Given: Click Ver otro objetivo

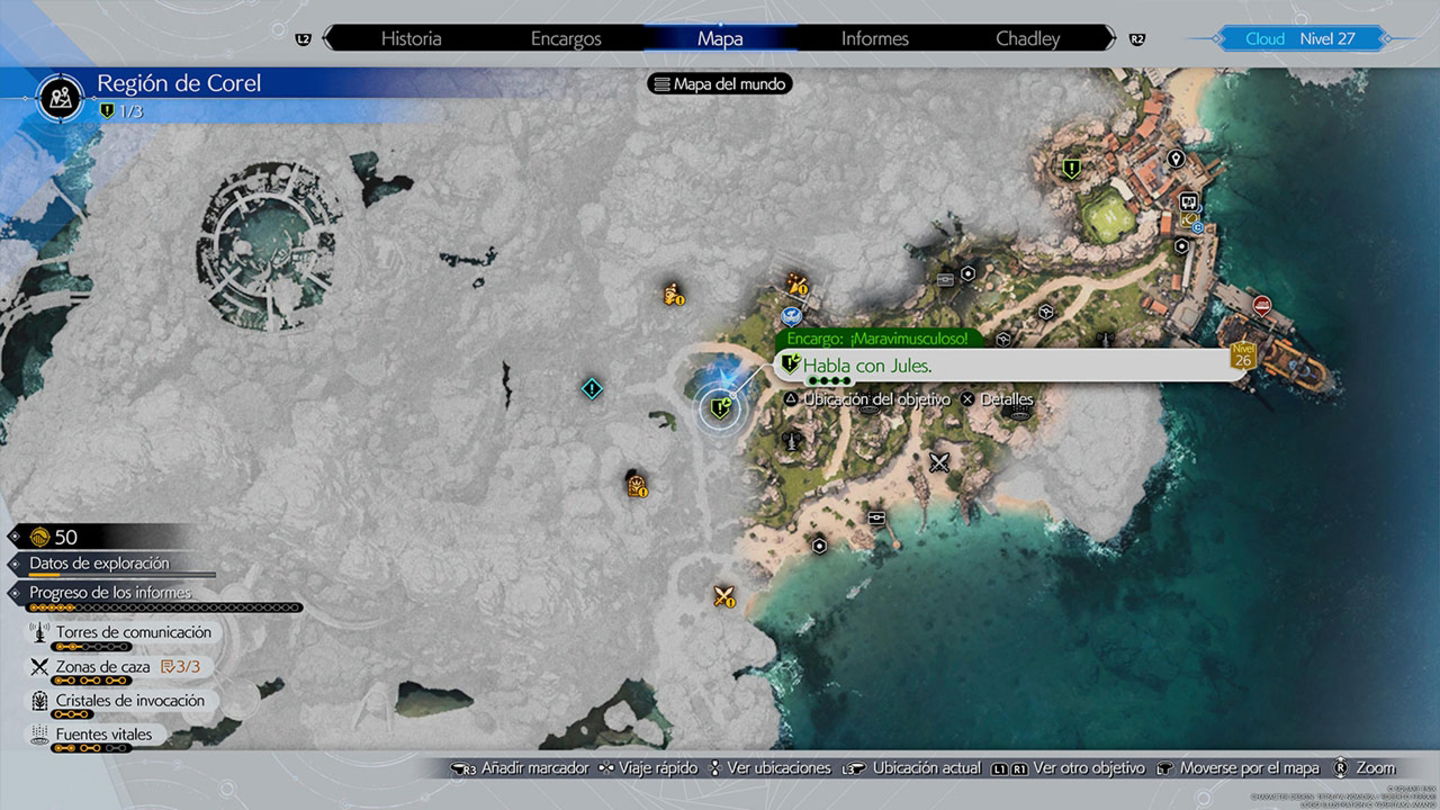Looking at the screenshot, I should [x=1068, y=768].
